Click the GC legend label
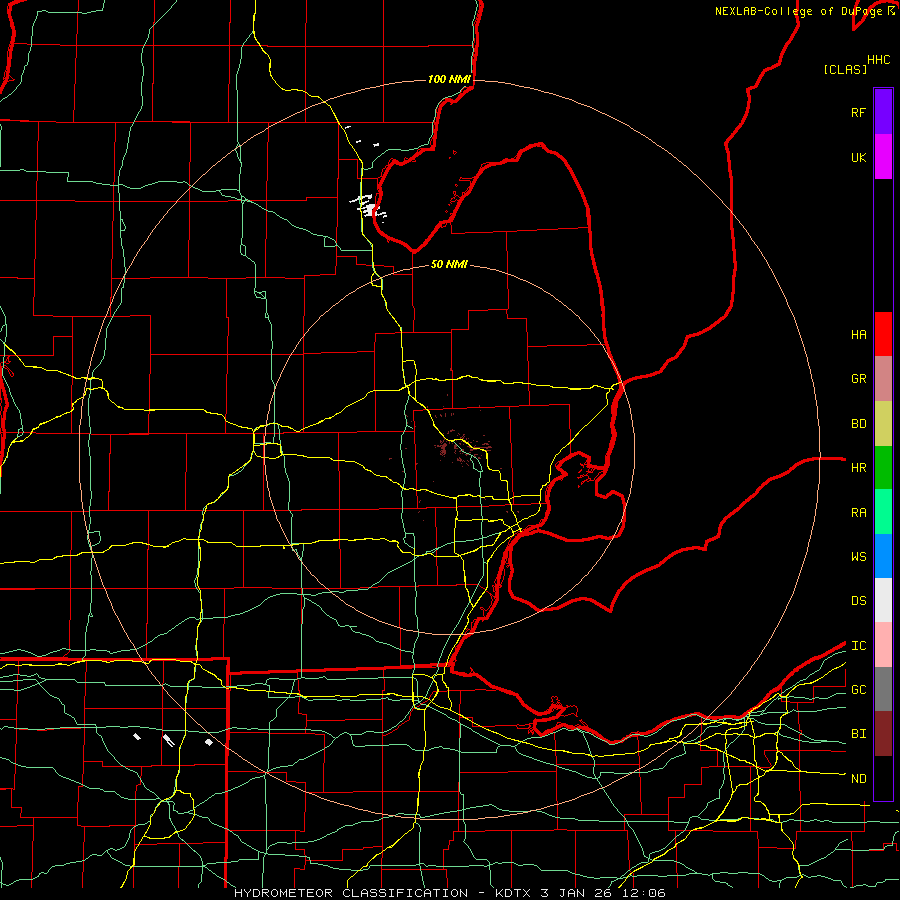 click(x=858, y=689)
